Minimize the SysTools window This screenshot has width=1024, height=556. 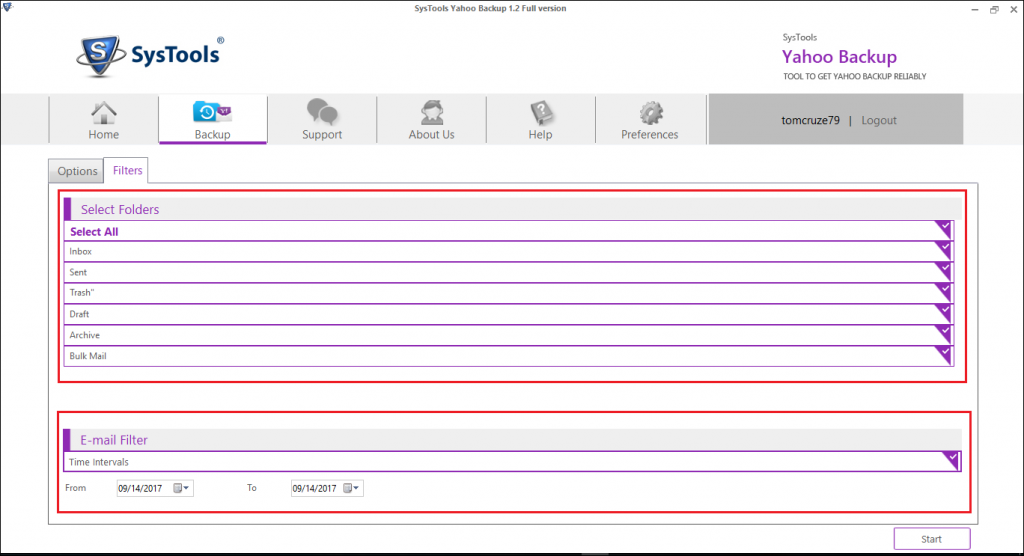tap(974, 10)
